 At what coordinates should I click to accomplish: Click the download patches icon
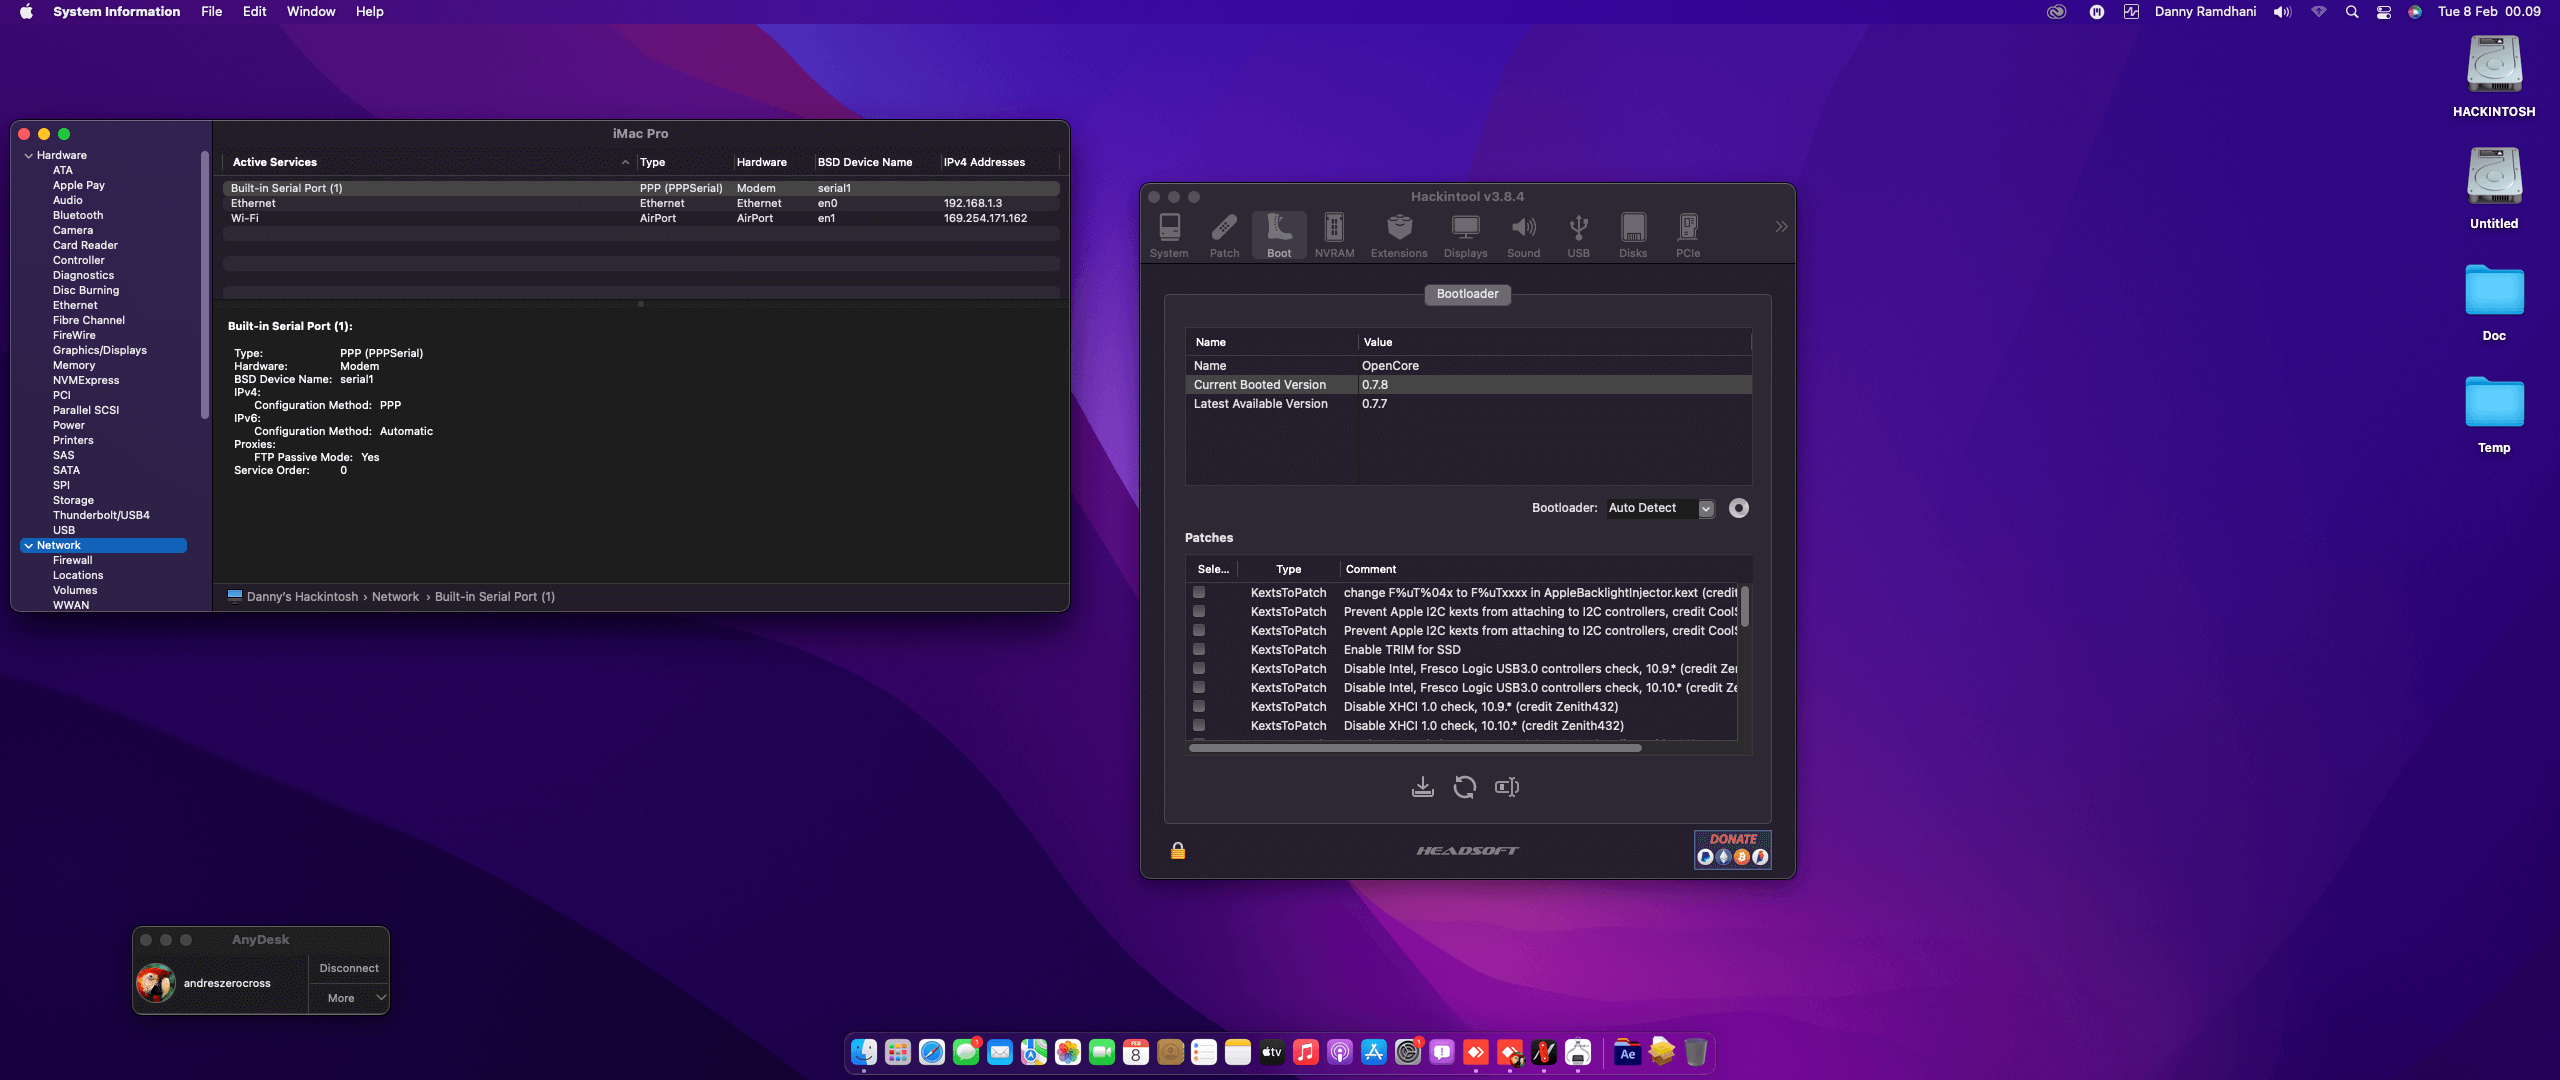(x=1423, y=787)
